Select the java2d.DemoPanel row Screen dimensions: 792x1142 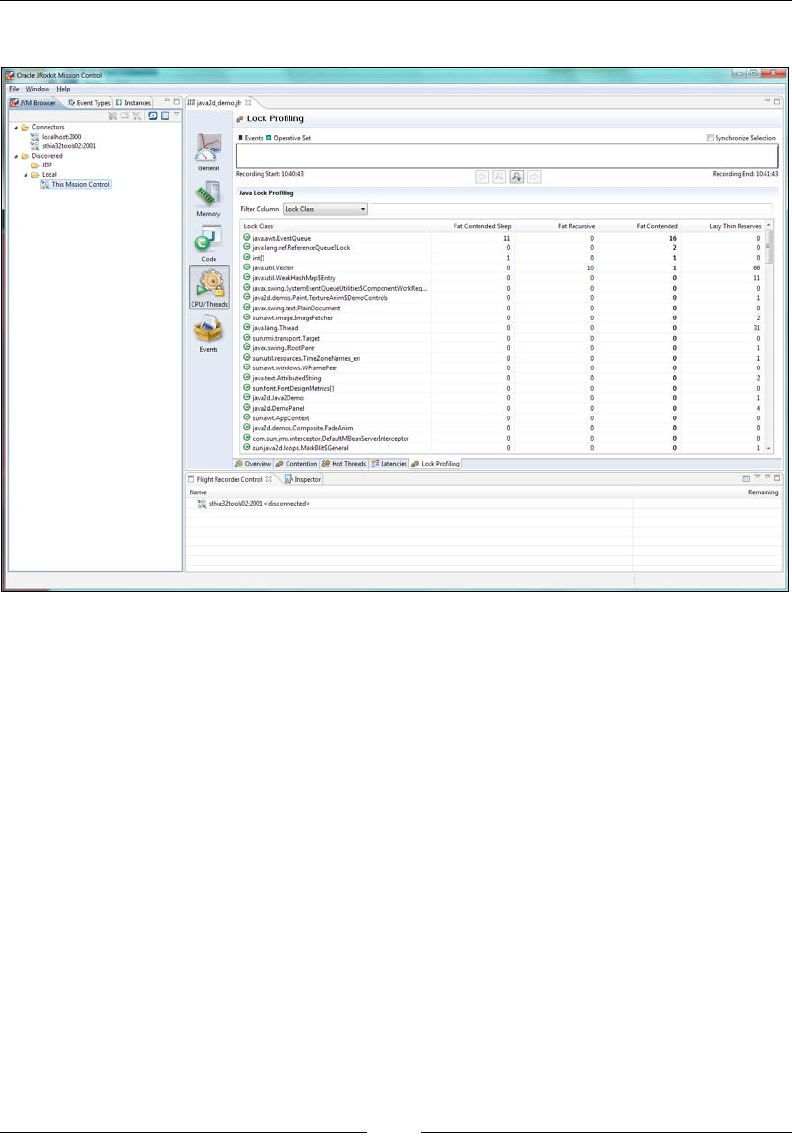502,408
